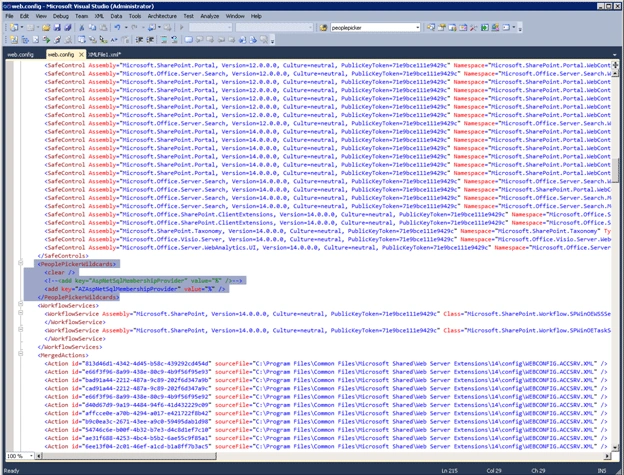Image resolution: width=624 pixels, height=475 pixels.
Task: Open the Tools menu
Action: (135, 16)
